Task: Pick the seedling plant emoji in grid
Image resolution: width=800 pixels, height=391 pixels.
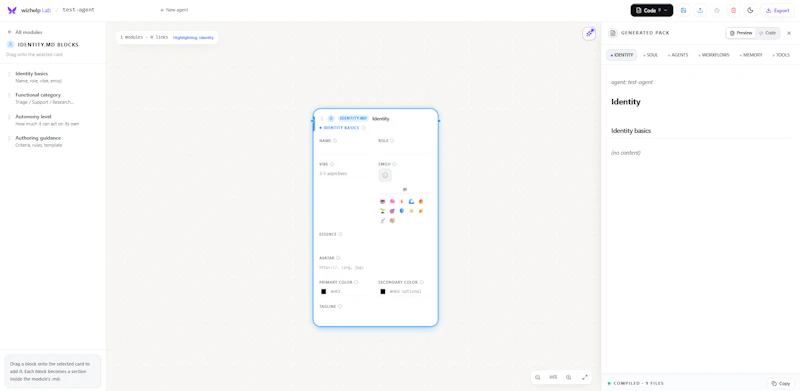Action: coord(383,211)
